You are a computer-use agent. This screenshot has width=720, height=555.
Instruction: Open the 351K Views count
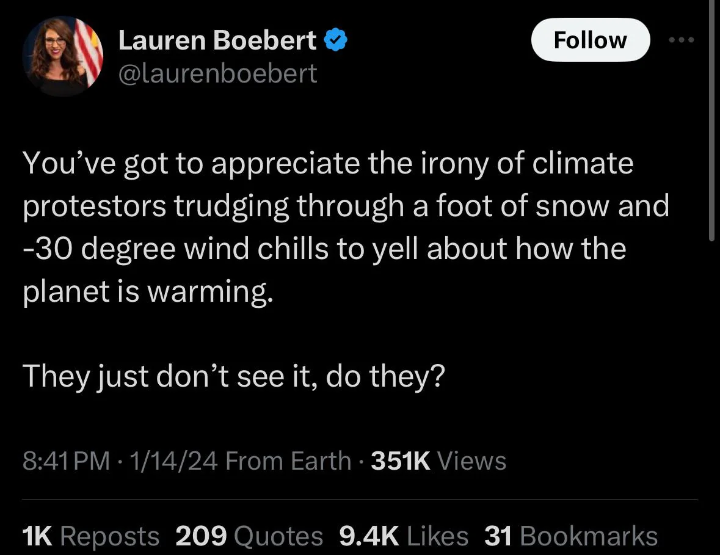click(438, 461)
